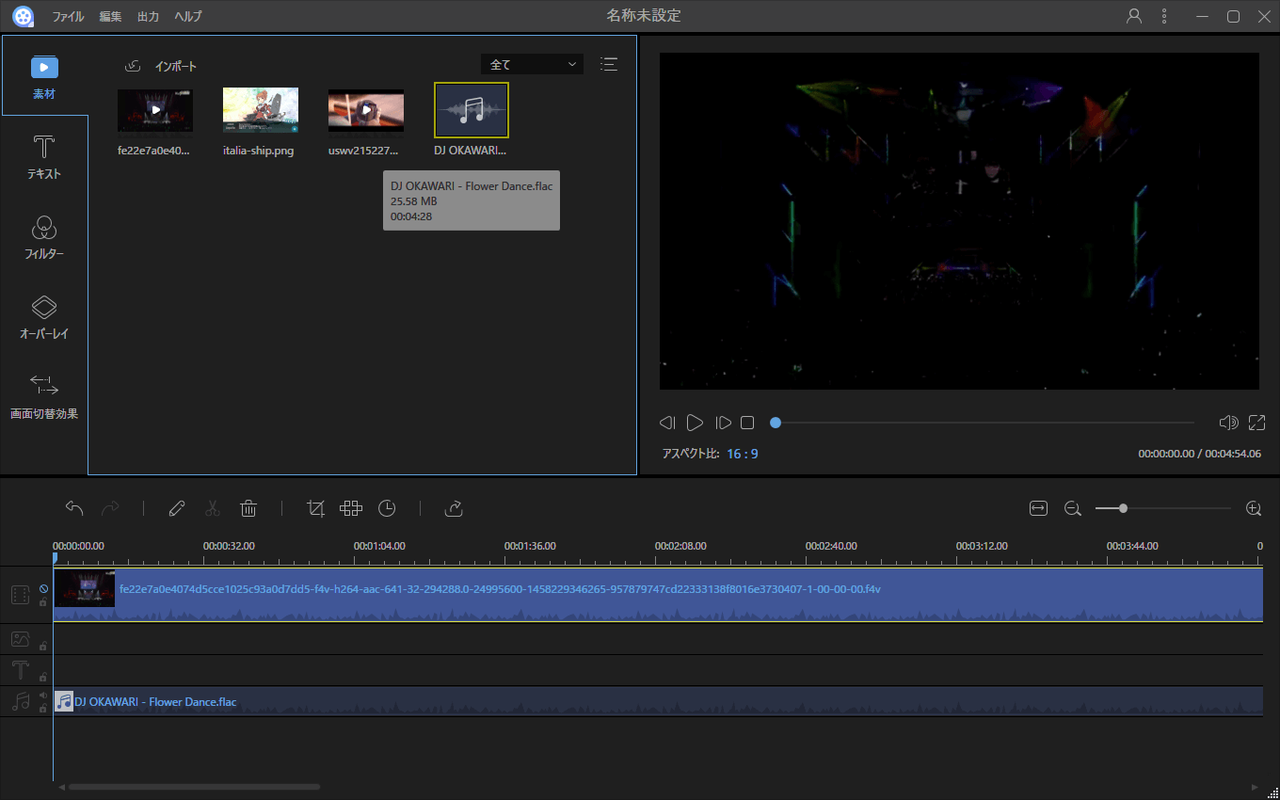1280x800 pixels.
Task: Select the DJ OKAWARI audio thumbnail
Action: pos(471,110)
